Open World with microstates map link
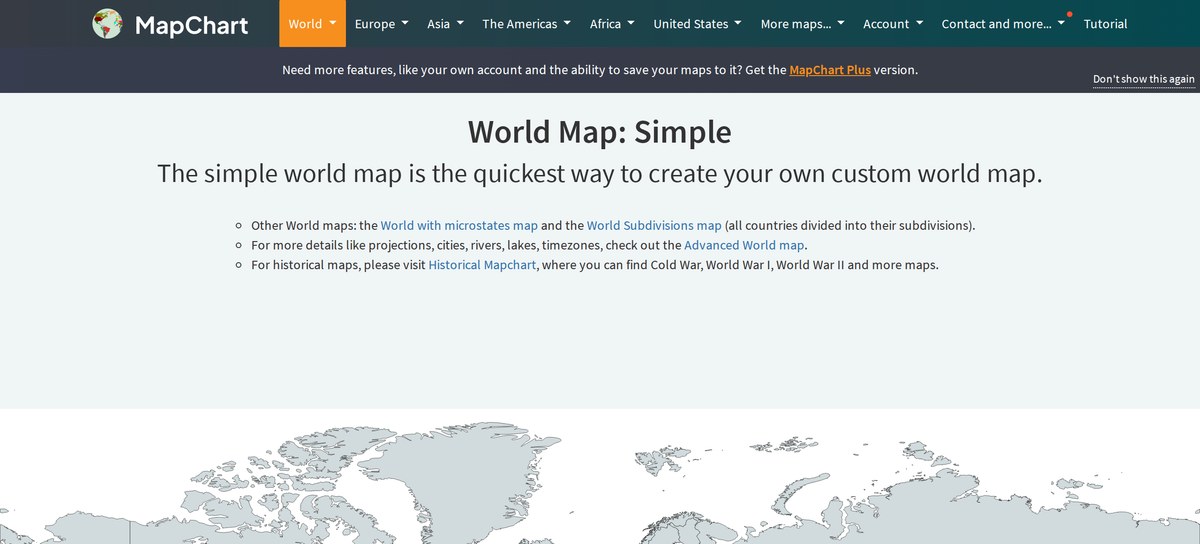 click(459, 225)
